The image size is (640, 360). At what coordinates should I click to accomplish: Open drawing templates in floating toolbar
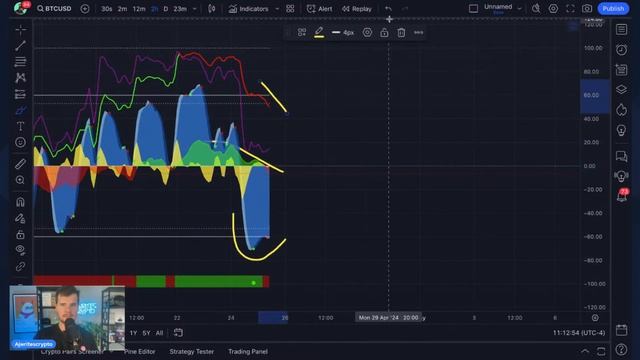[302, 33]
